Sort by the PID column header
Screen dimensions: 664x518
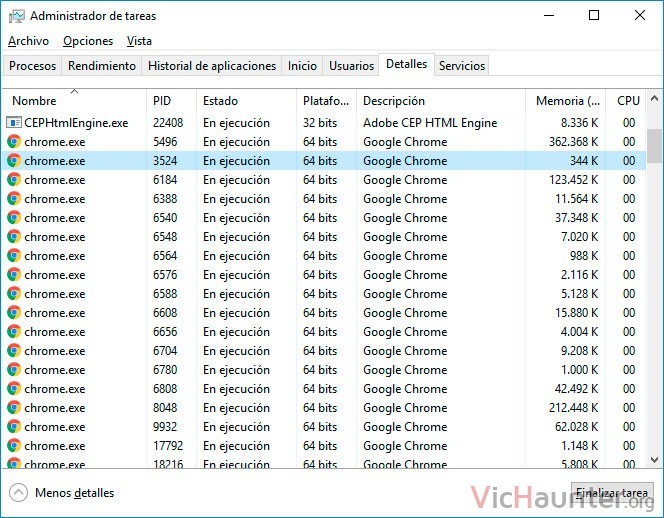point(171,101)
